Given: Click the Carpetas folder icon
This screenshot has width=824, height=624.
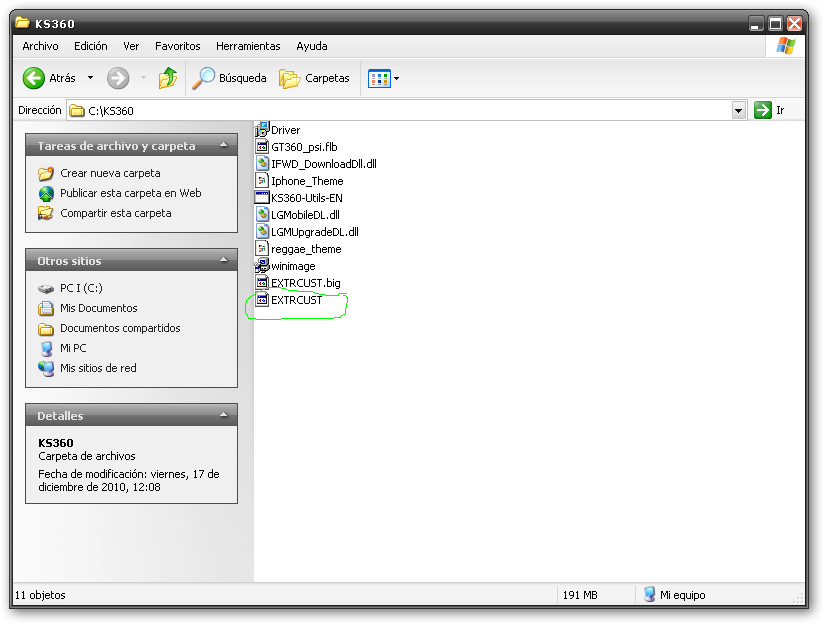Looking at the screenshot, I should tap(289, 79).
